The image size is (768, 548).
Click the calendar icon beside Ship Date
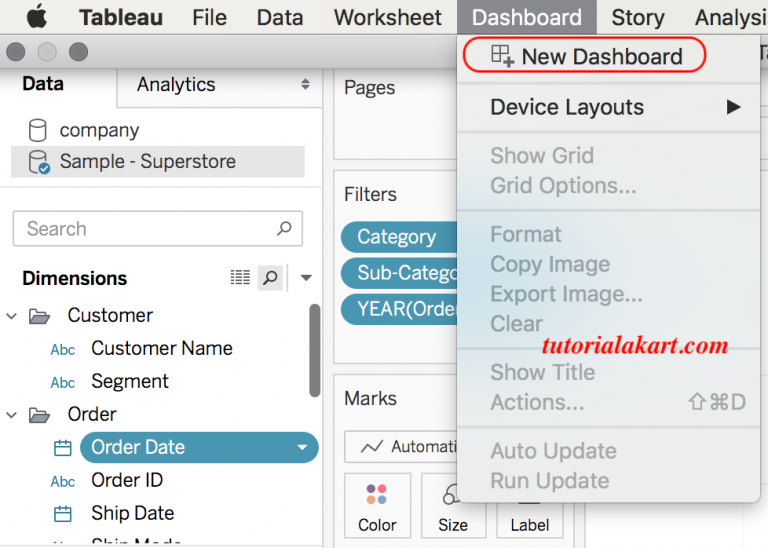click(x=63, y=514)
